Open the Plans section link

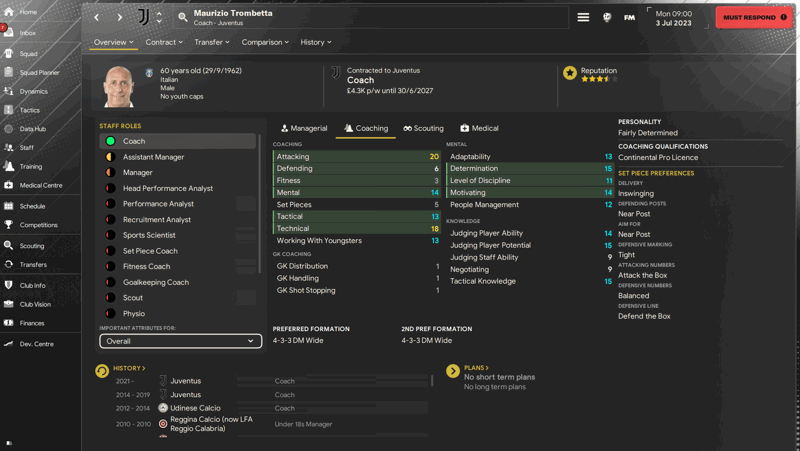coord(476,368)
